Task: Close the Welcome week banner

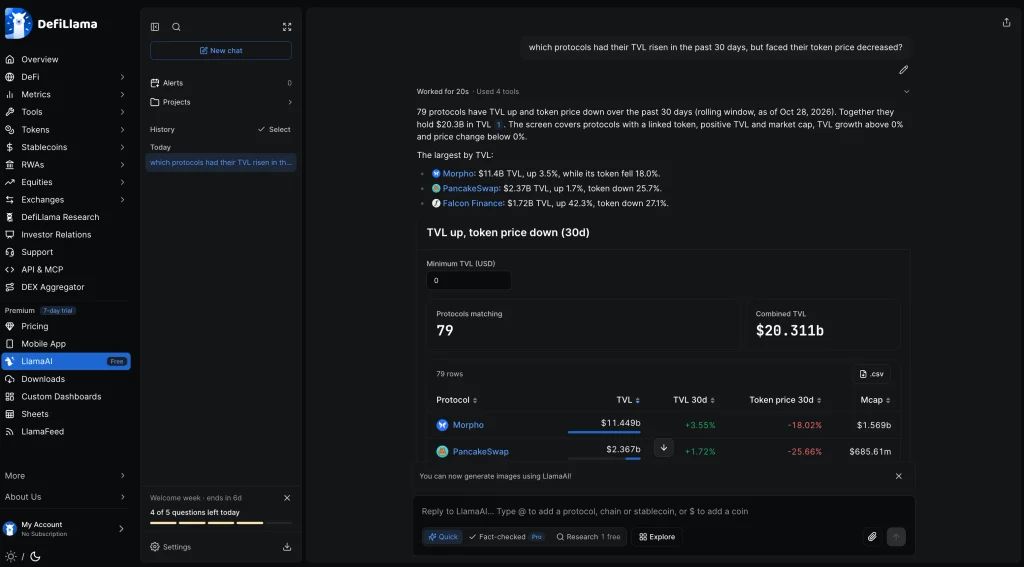Action: pos(287,498)
